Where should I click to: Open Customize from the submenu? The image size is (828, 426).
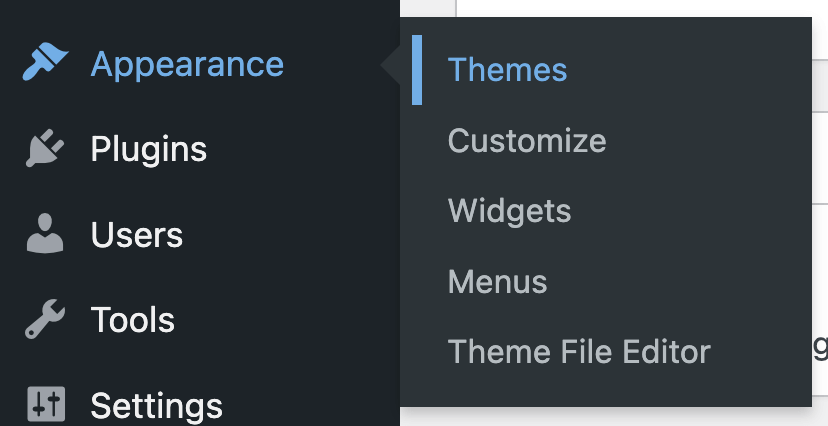(x=527, y=140)
